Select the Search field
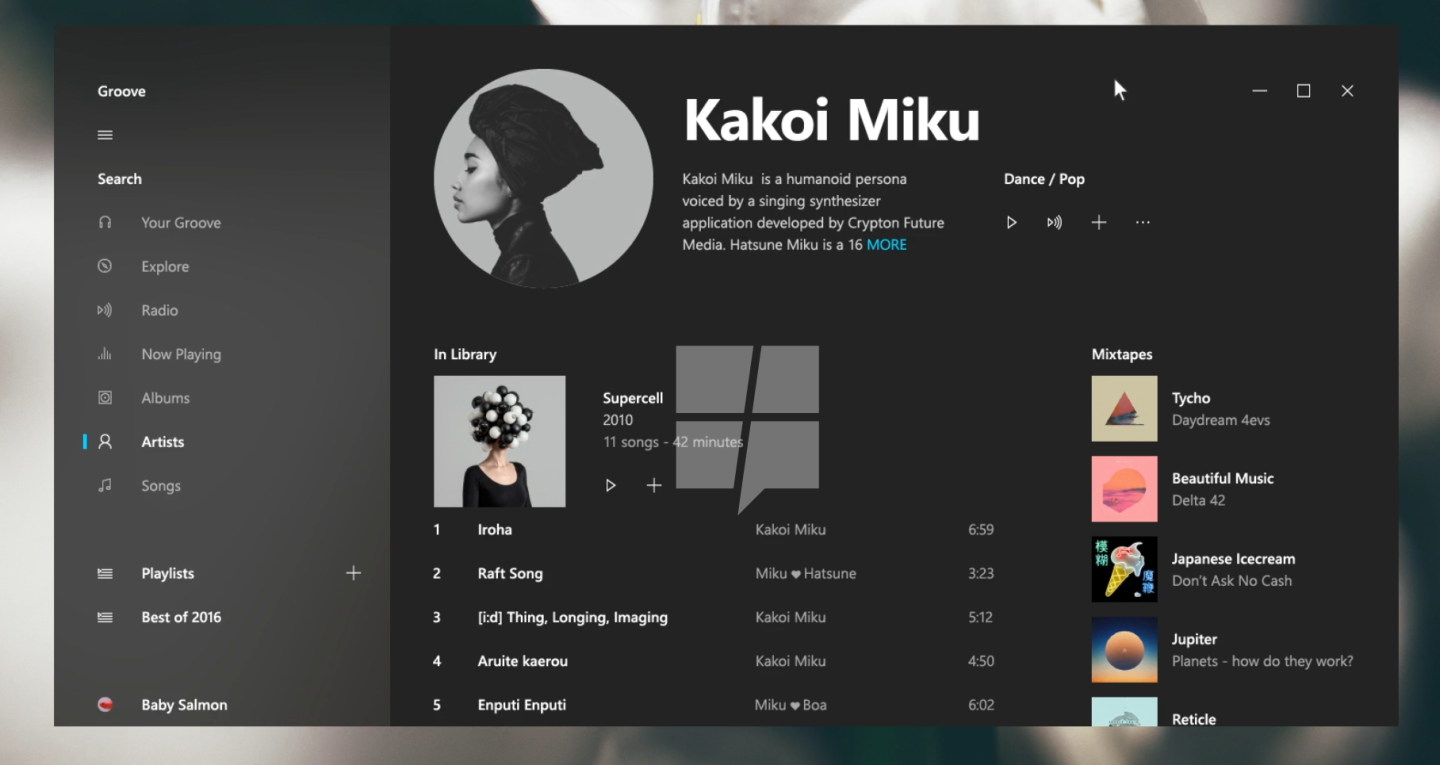1440x765 pixels. [119, 178]
